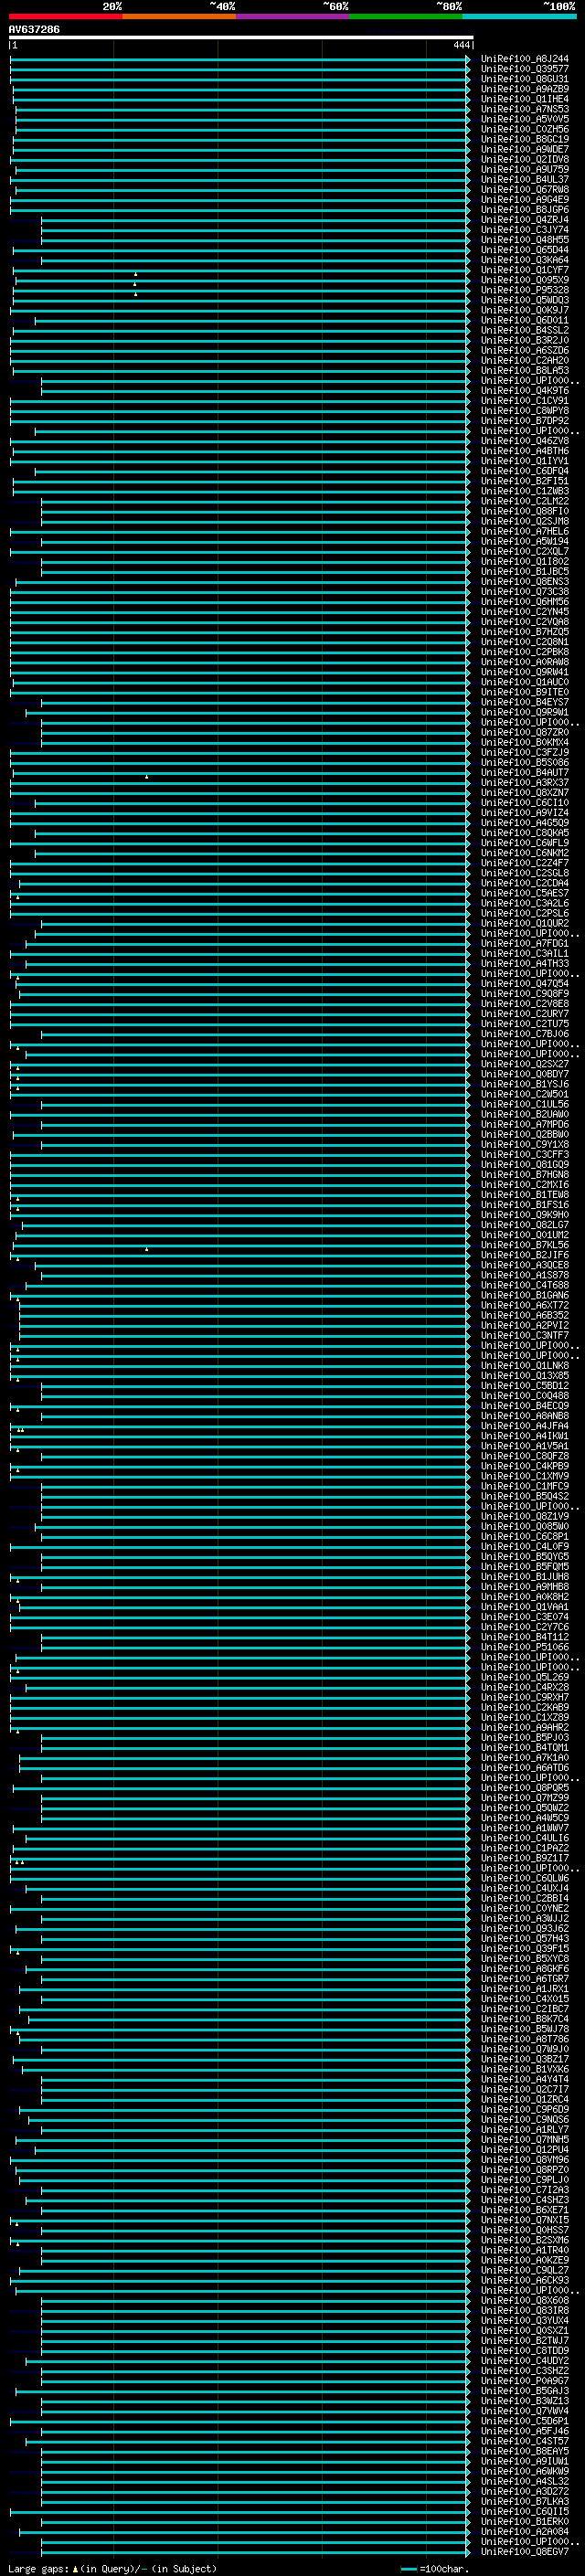This screenshot has height=2576, width=585.
Task: Select the UniRef100_C8WPY8 label
Action: (x=525, y=411)
